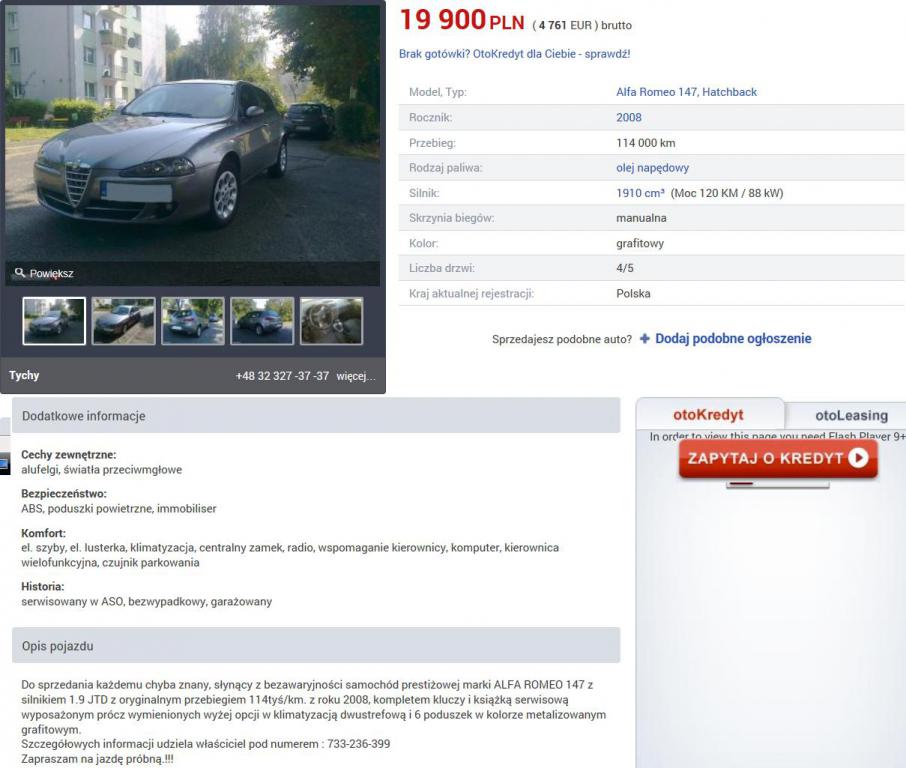Open the third thumbnail showing rear view
The image size is (906, 768).
pyautogui.click(x=192, y=321)
